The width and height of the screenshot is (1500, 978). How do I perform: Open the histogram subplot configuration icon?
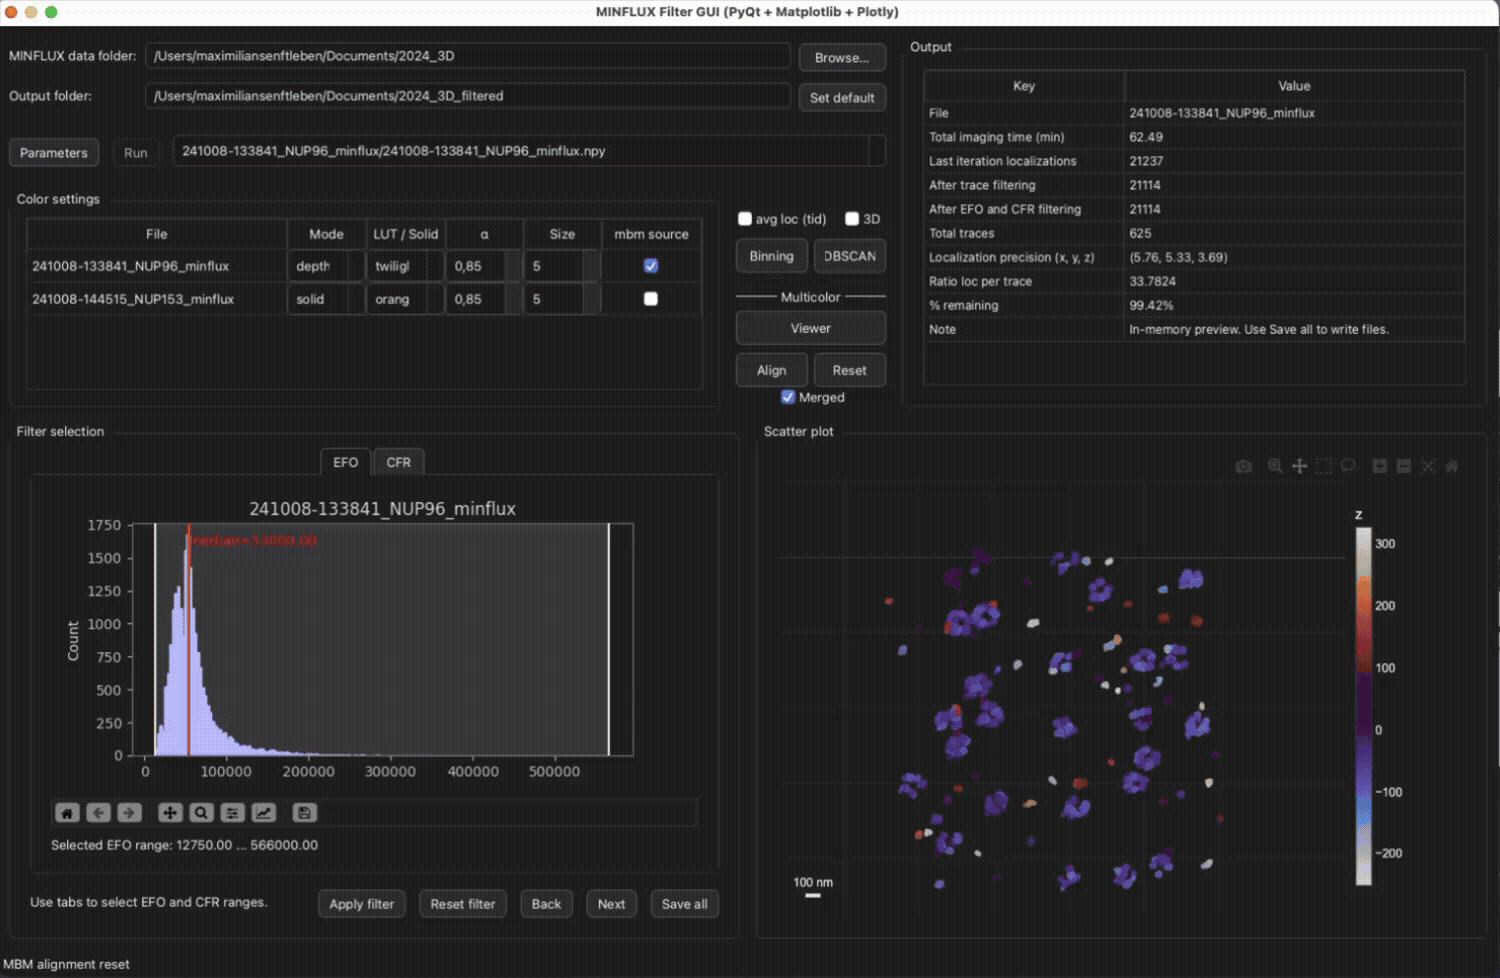(x=232, y=813)
